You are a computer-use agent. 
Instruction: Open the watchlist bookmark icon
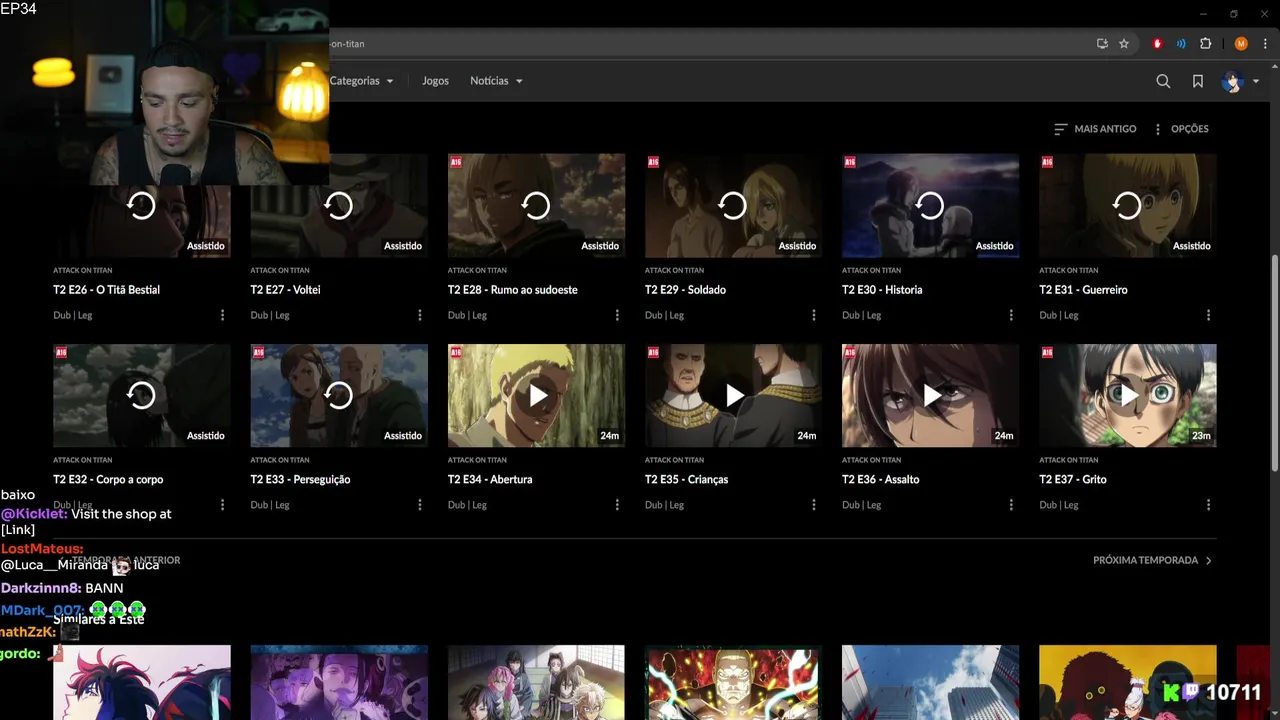click(1197, 81)
